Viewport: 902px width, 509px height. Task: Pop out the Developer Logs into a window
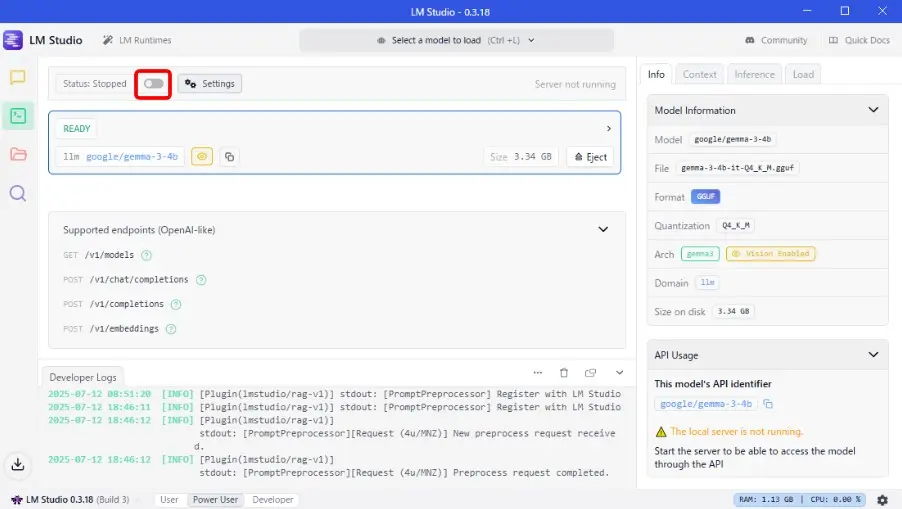click(590, 373)
